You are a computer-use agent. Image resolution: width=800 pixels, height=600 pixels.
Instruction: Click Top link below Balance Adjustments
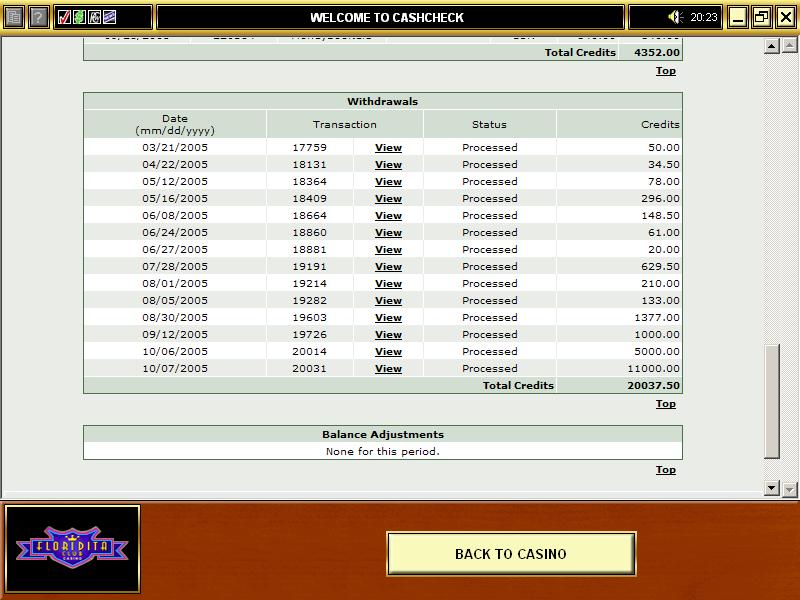665,470
